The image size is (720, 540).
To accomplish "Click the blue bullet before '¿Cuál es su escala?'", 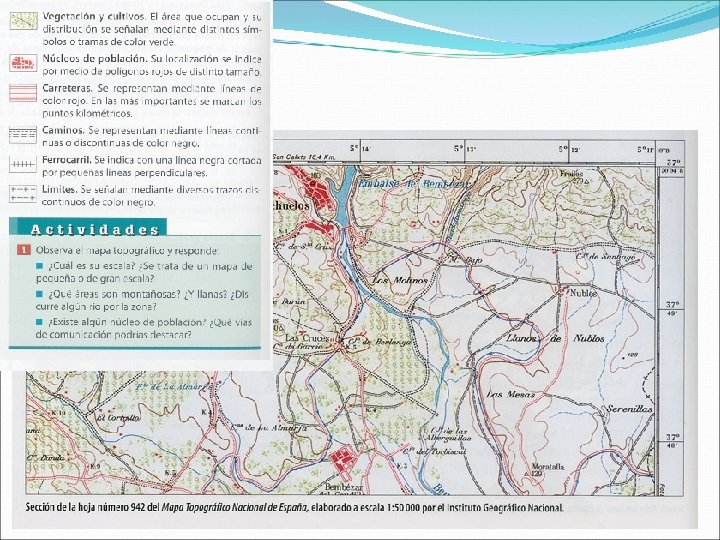I will tap(39, 266).
